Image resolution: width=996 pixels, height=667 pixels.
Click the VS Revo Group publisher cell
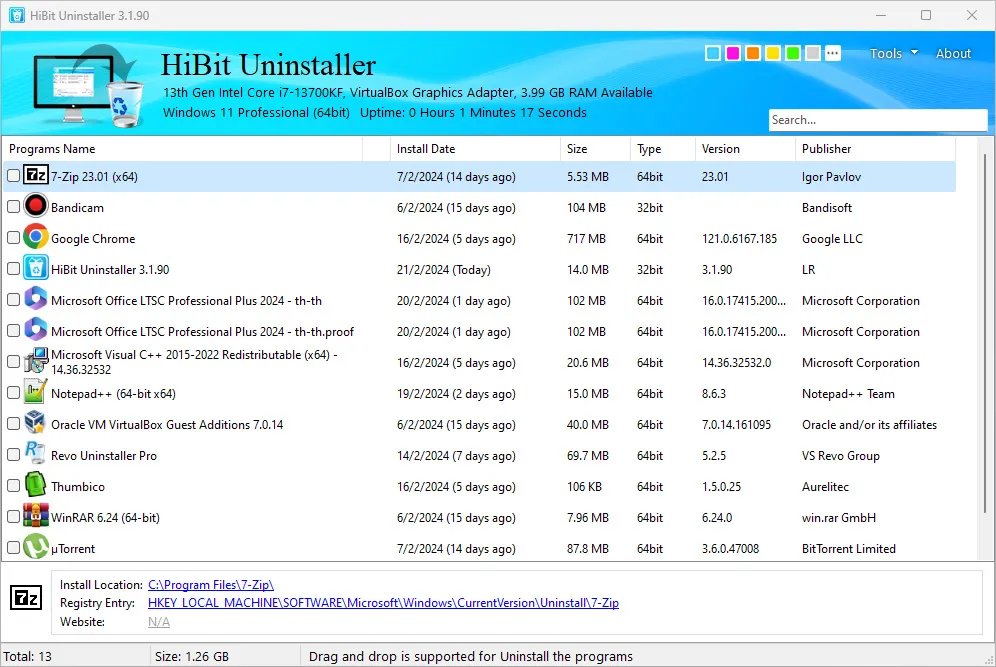click(x=840, y=455)
